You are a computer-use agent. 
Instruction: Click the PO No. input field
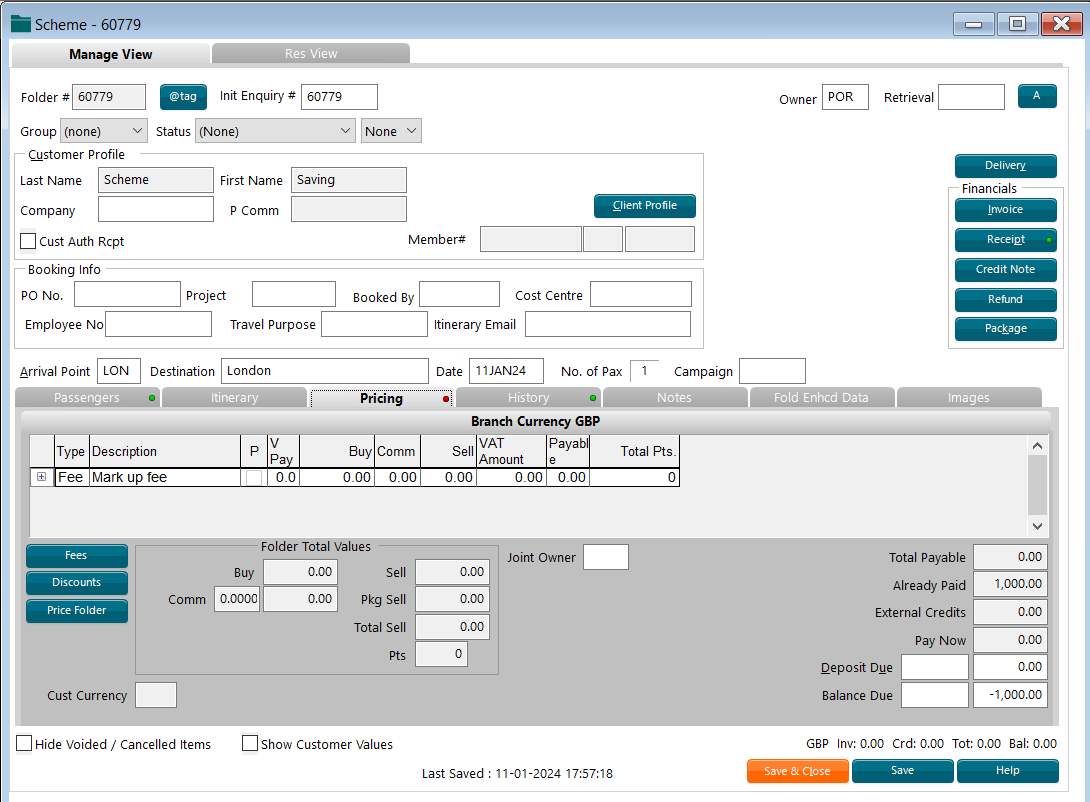point(127,294)
